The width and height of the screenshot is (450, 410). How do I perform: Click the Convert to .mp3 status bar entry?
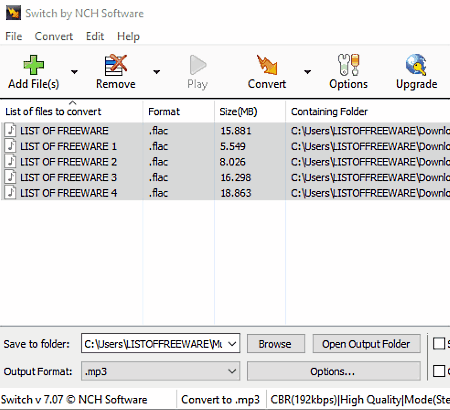[x=220, y=399]
